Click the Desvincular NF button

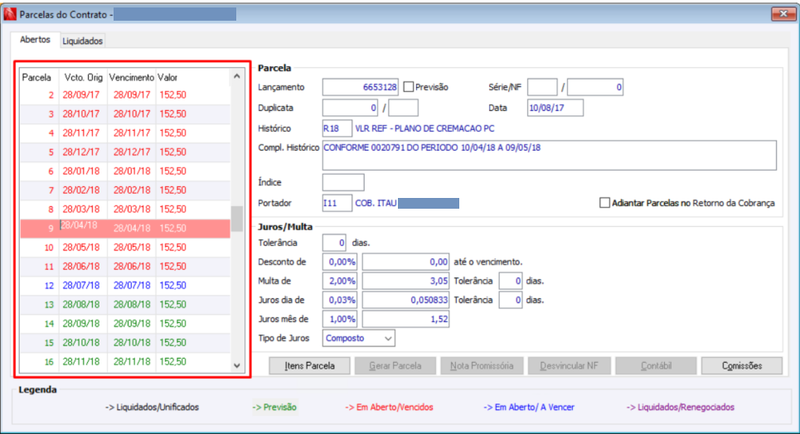pyautogui.click(x=569, y=366)
